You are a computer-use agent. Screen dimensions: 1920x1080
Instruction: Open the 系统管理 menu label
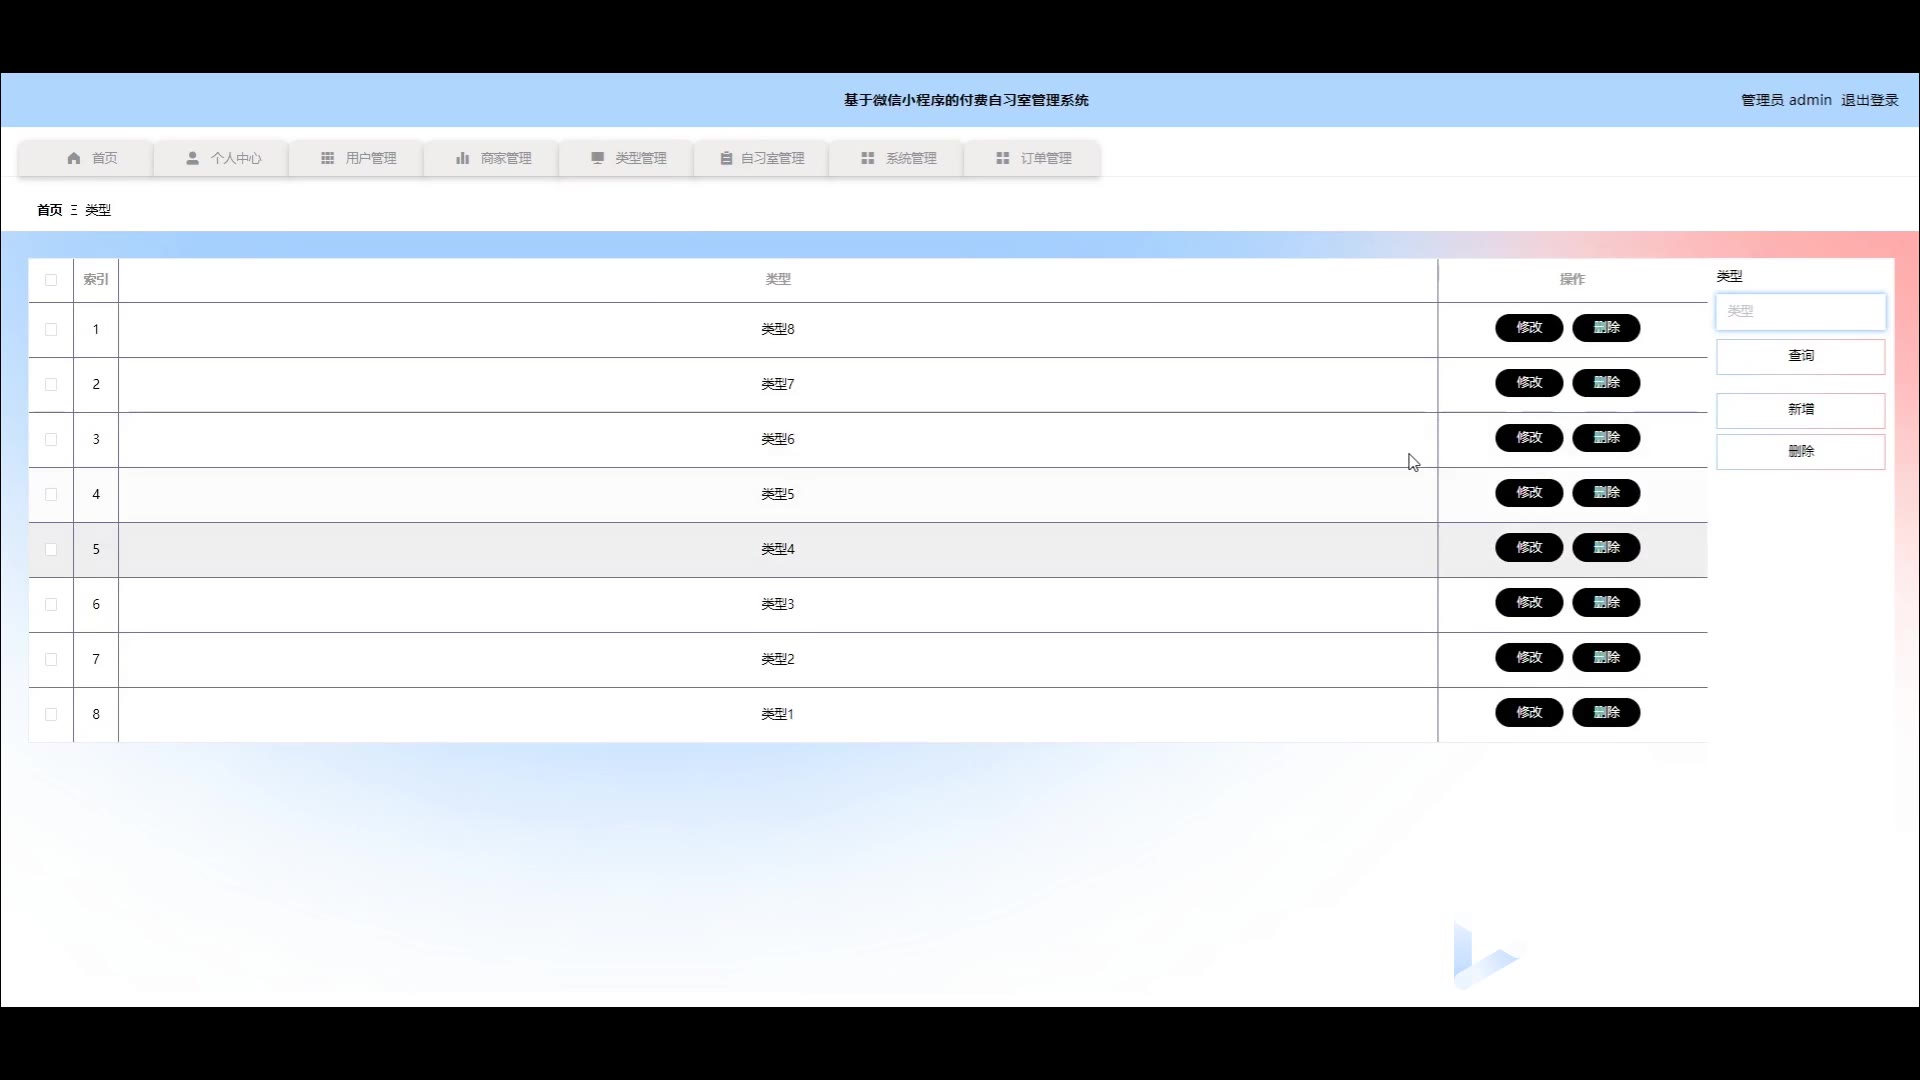[910, 158]
